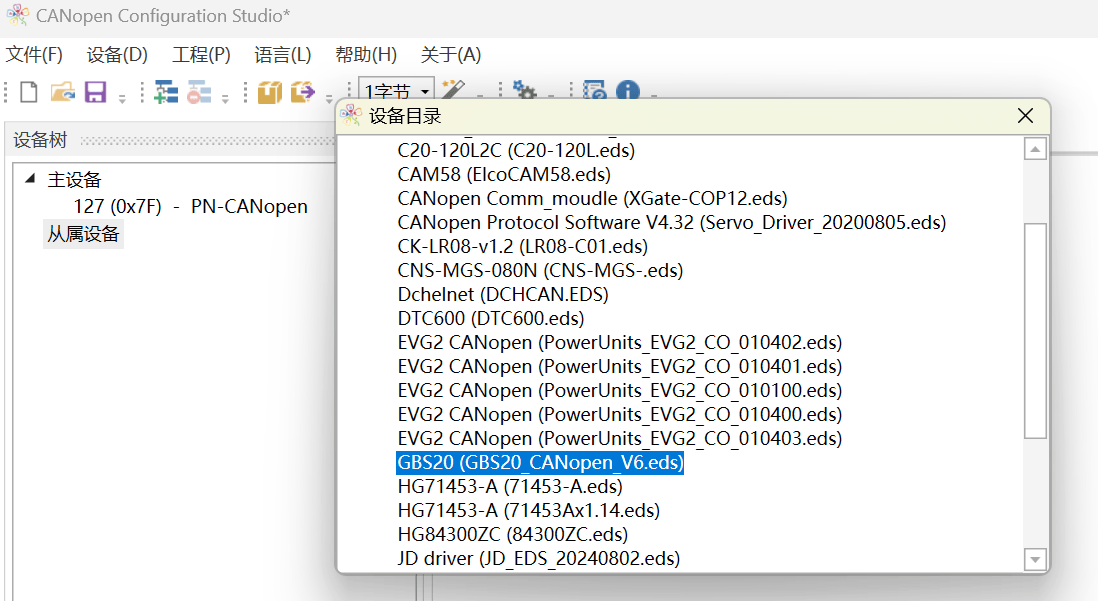The width and height of the screenshot is (1098, 601).
Task: Select Dchelnet (DCHCAN.EDS) entry
Action: 503,294
